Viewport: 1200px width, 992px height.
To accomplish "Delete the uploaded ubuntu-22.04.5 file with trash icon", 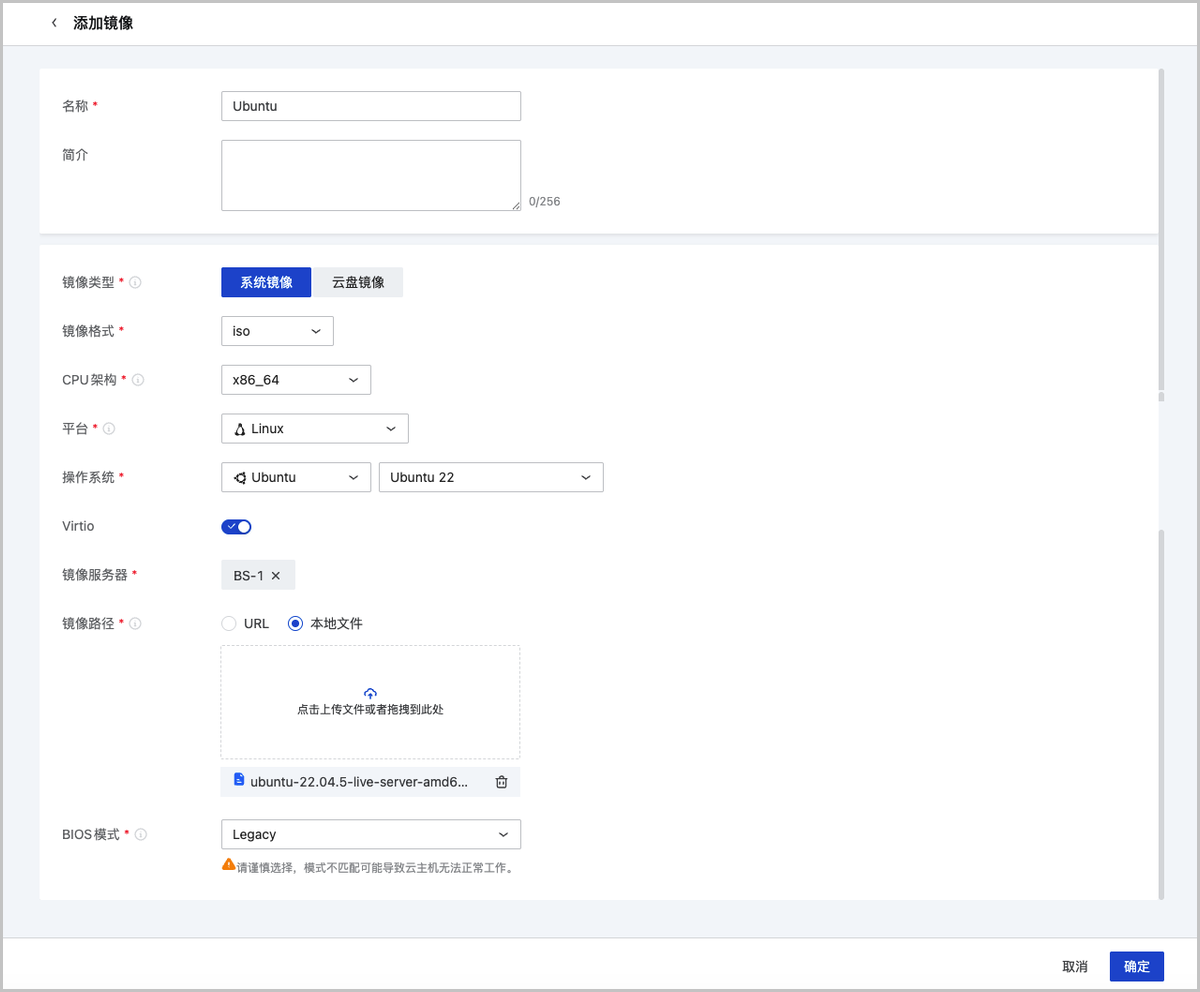I will pos(501,782).
